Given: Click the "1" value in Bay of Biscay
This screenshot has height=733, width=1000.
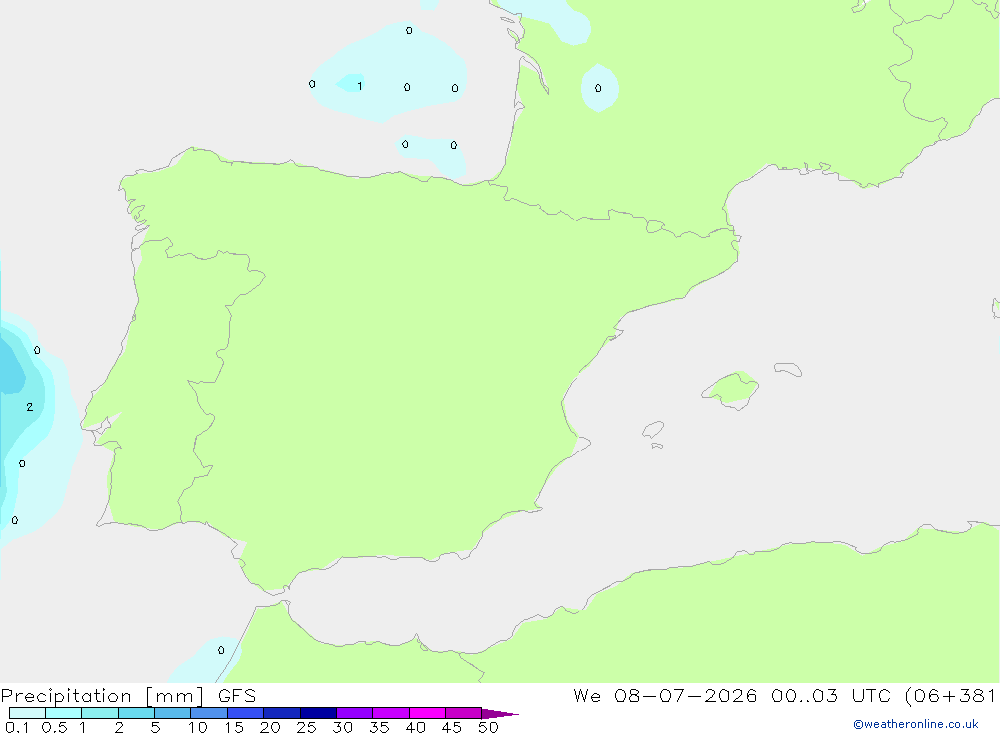Looking at the screenshot, I should [360, 86].
